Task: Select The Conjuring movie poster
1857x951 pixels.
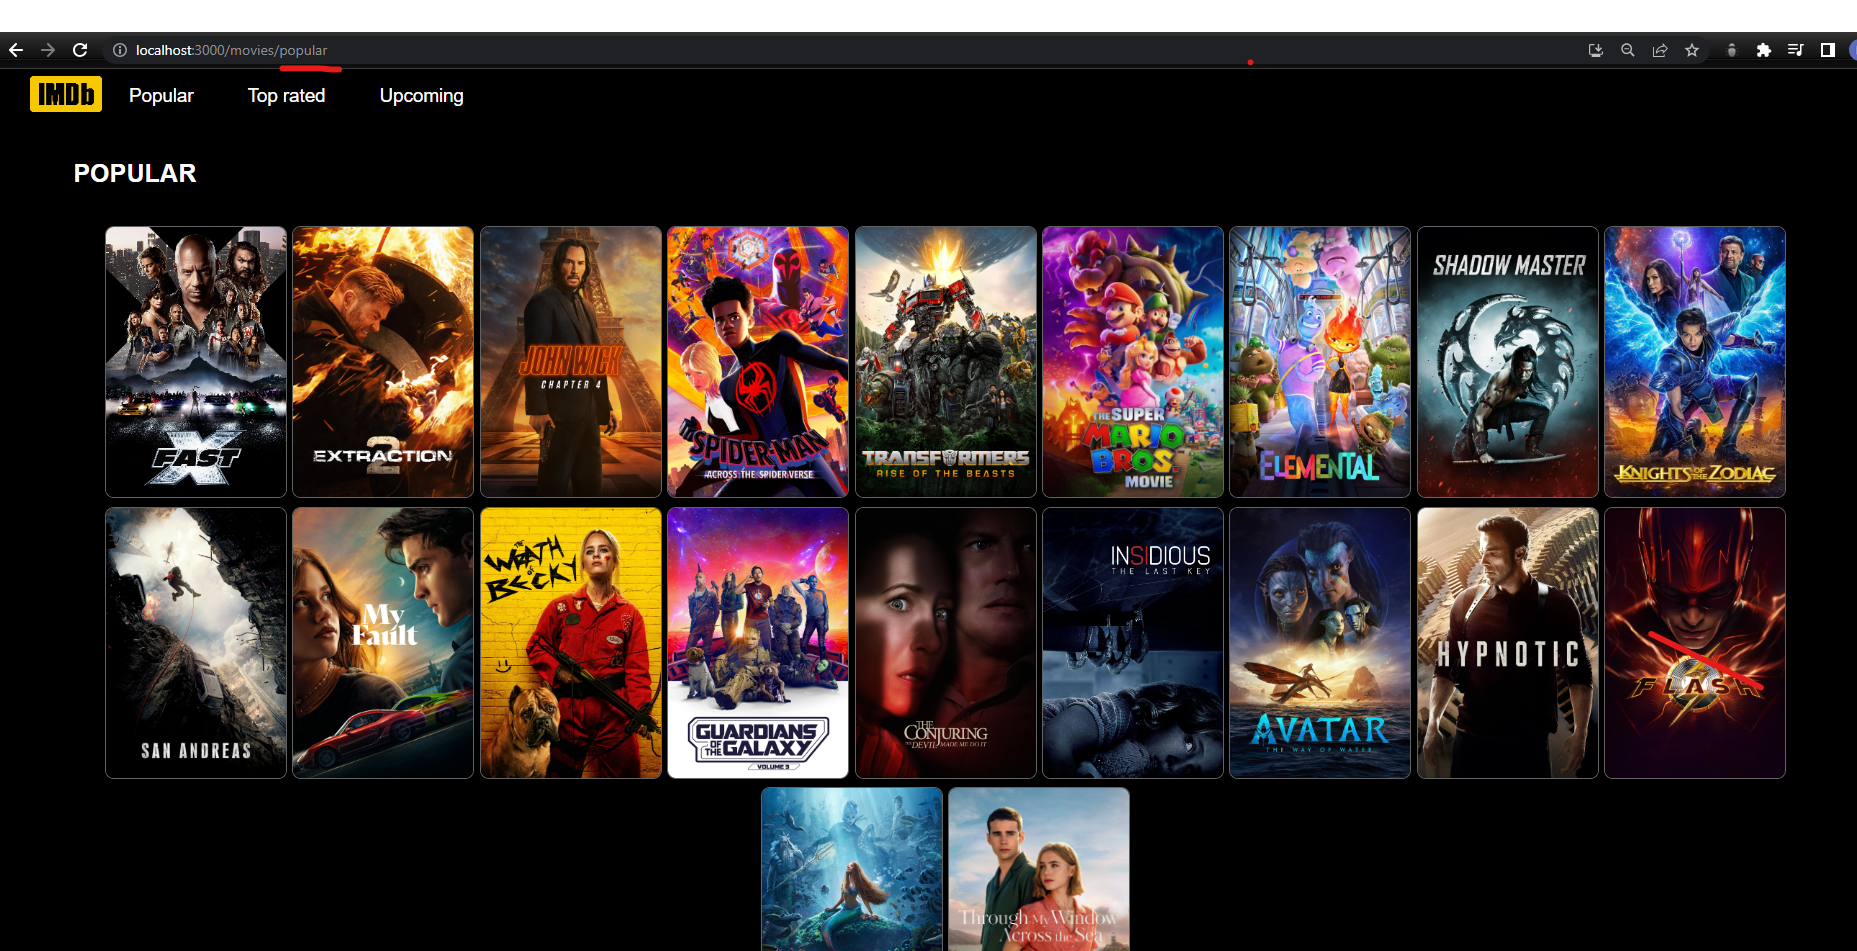Action: click(946, 643)
